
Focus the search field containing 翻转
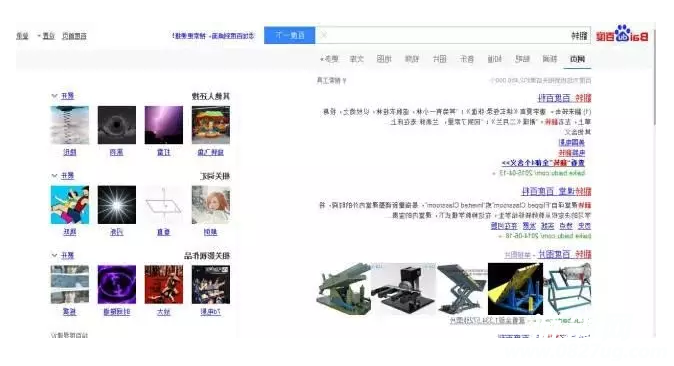coord(453,35)
